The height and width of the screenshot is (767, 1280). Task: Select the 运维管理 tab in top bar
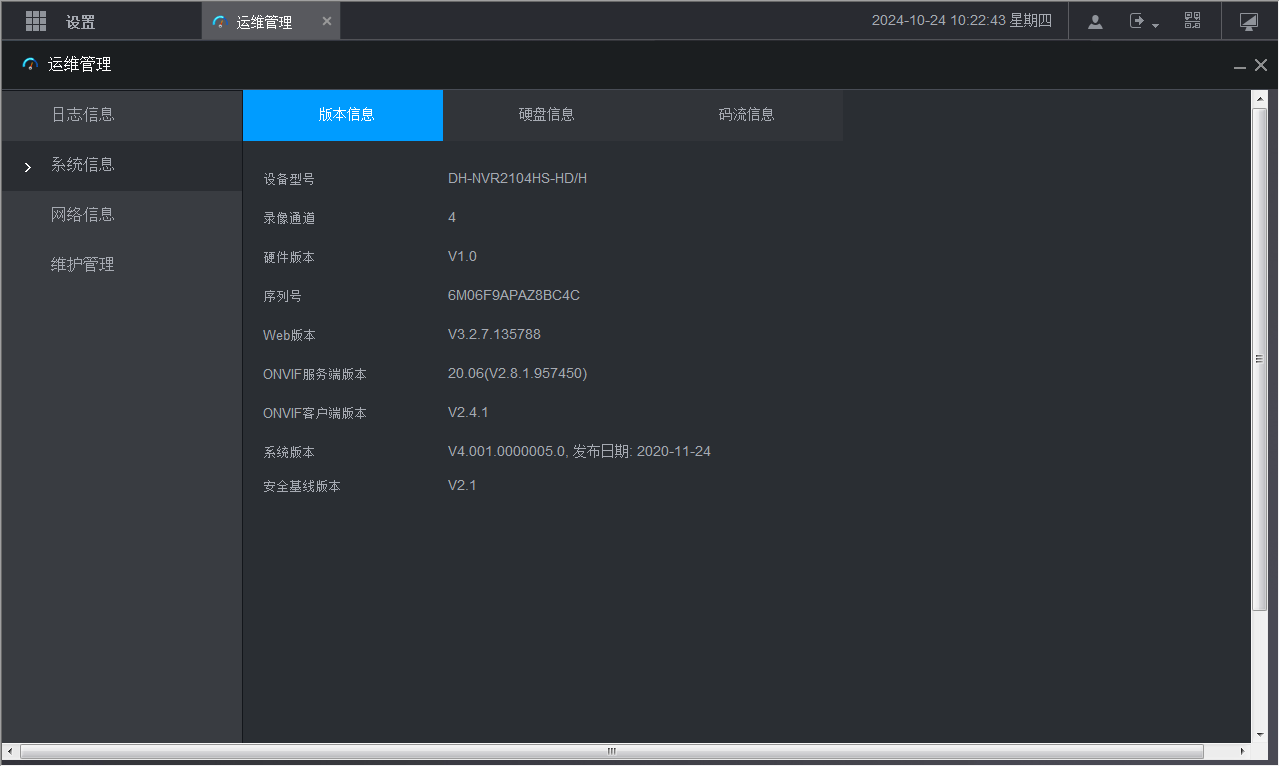(264, 22)
